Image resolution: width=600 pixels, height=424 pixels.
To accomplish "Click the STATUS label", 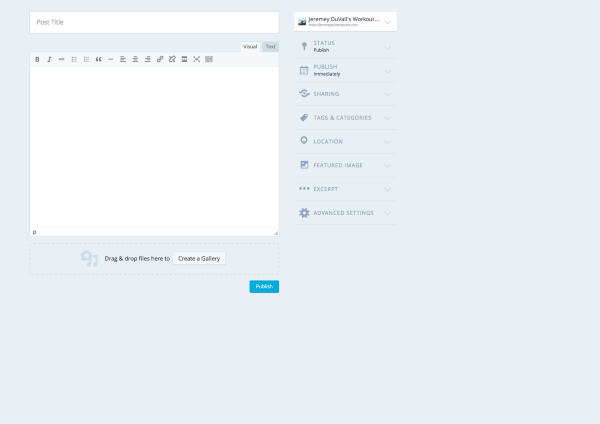I will (324, 43).
